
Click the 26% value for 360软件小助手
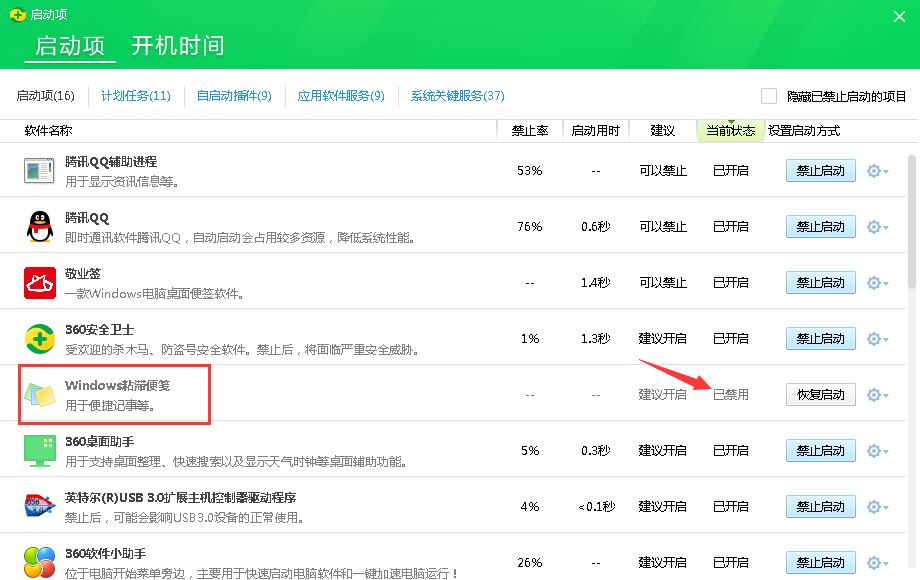529,562
